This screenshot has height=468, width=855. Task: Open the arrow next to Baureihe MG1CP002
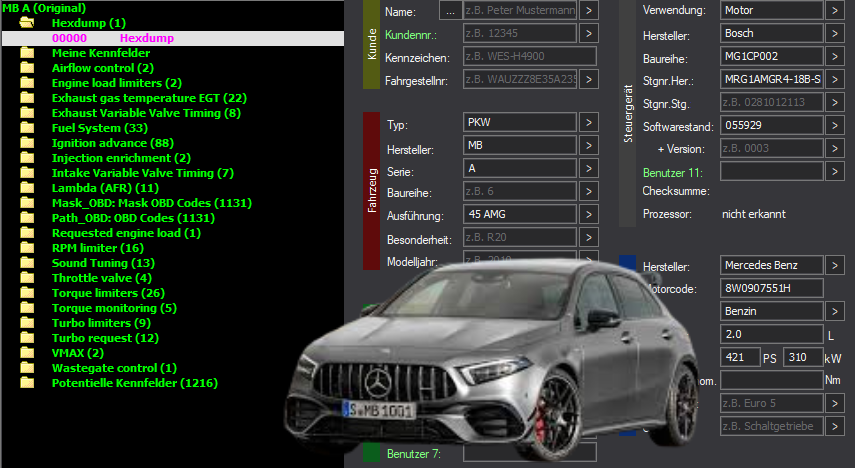coord(835,56)
